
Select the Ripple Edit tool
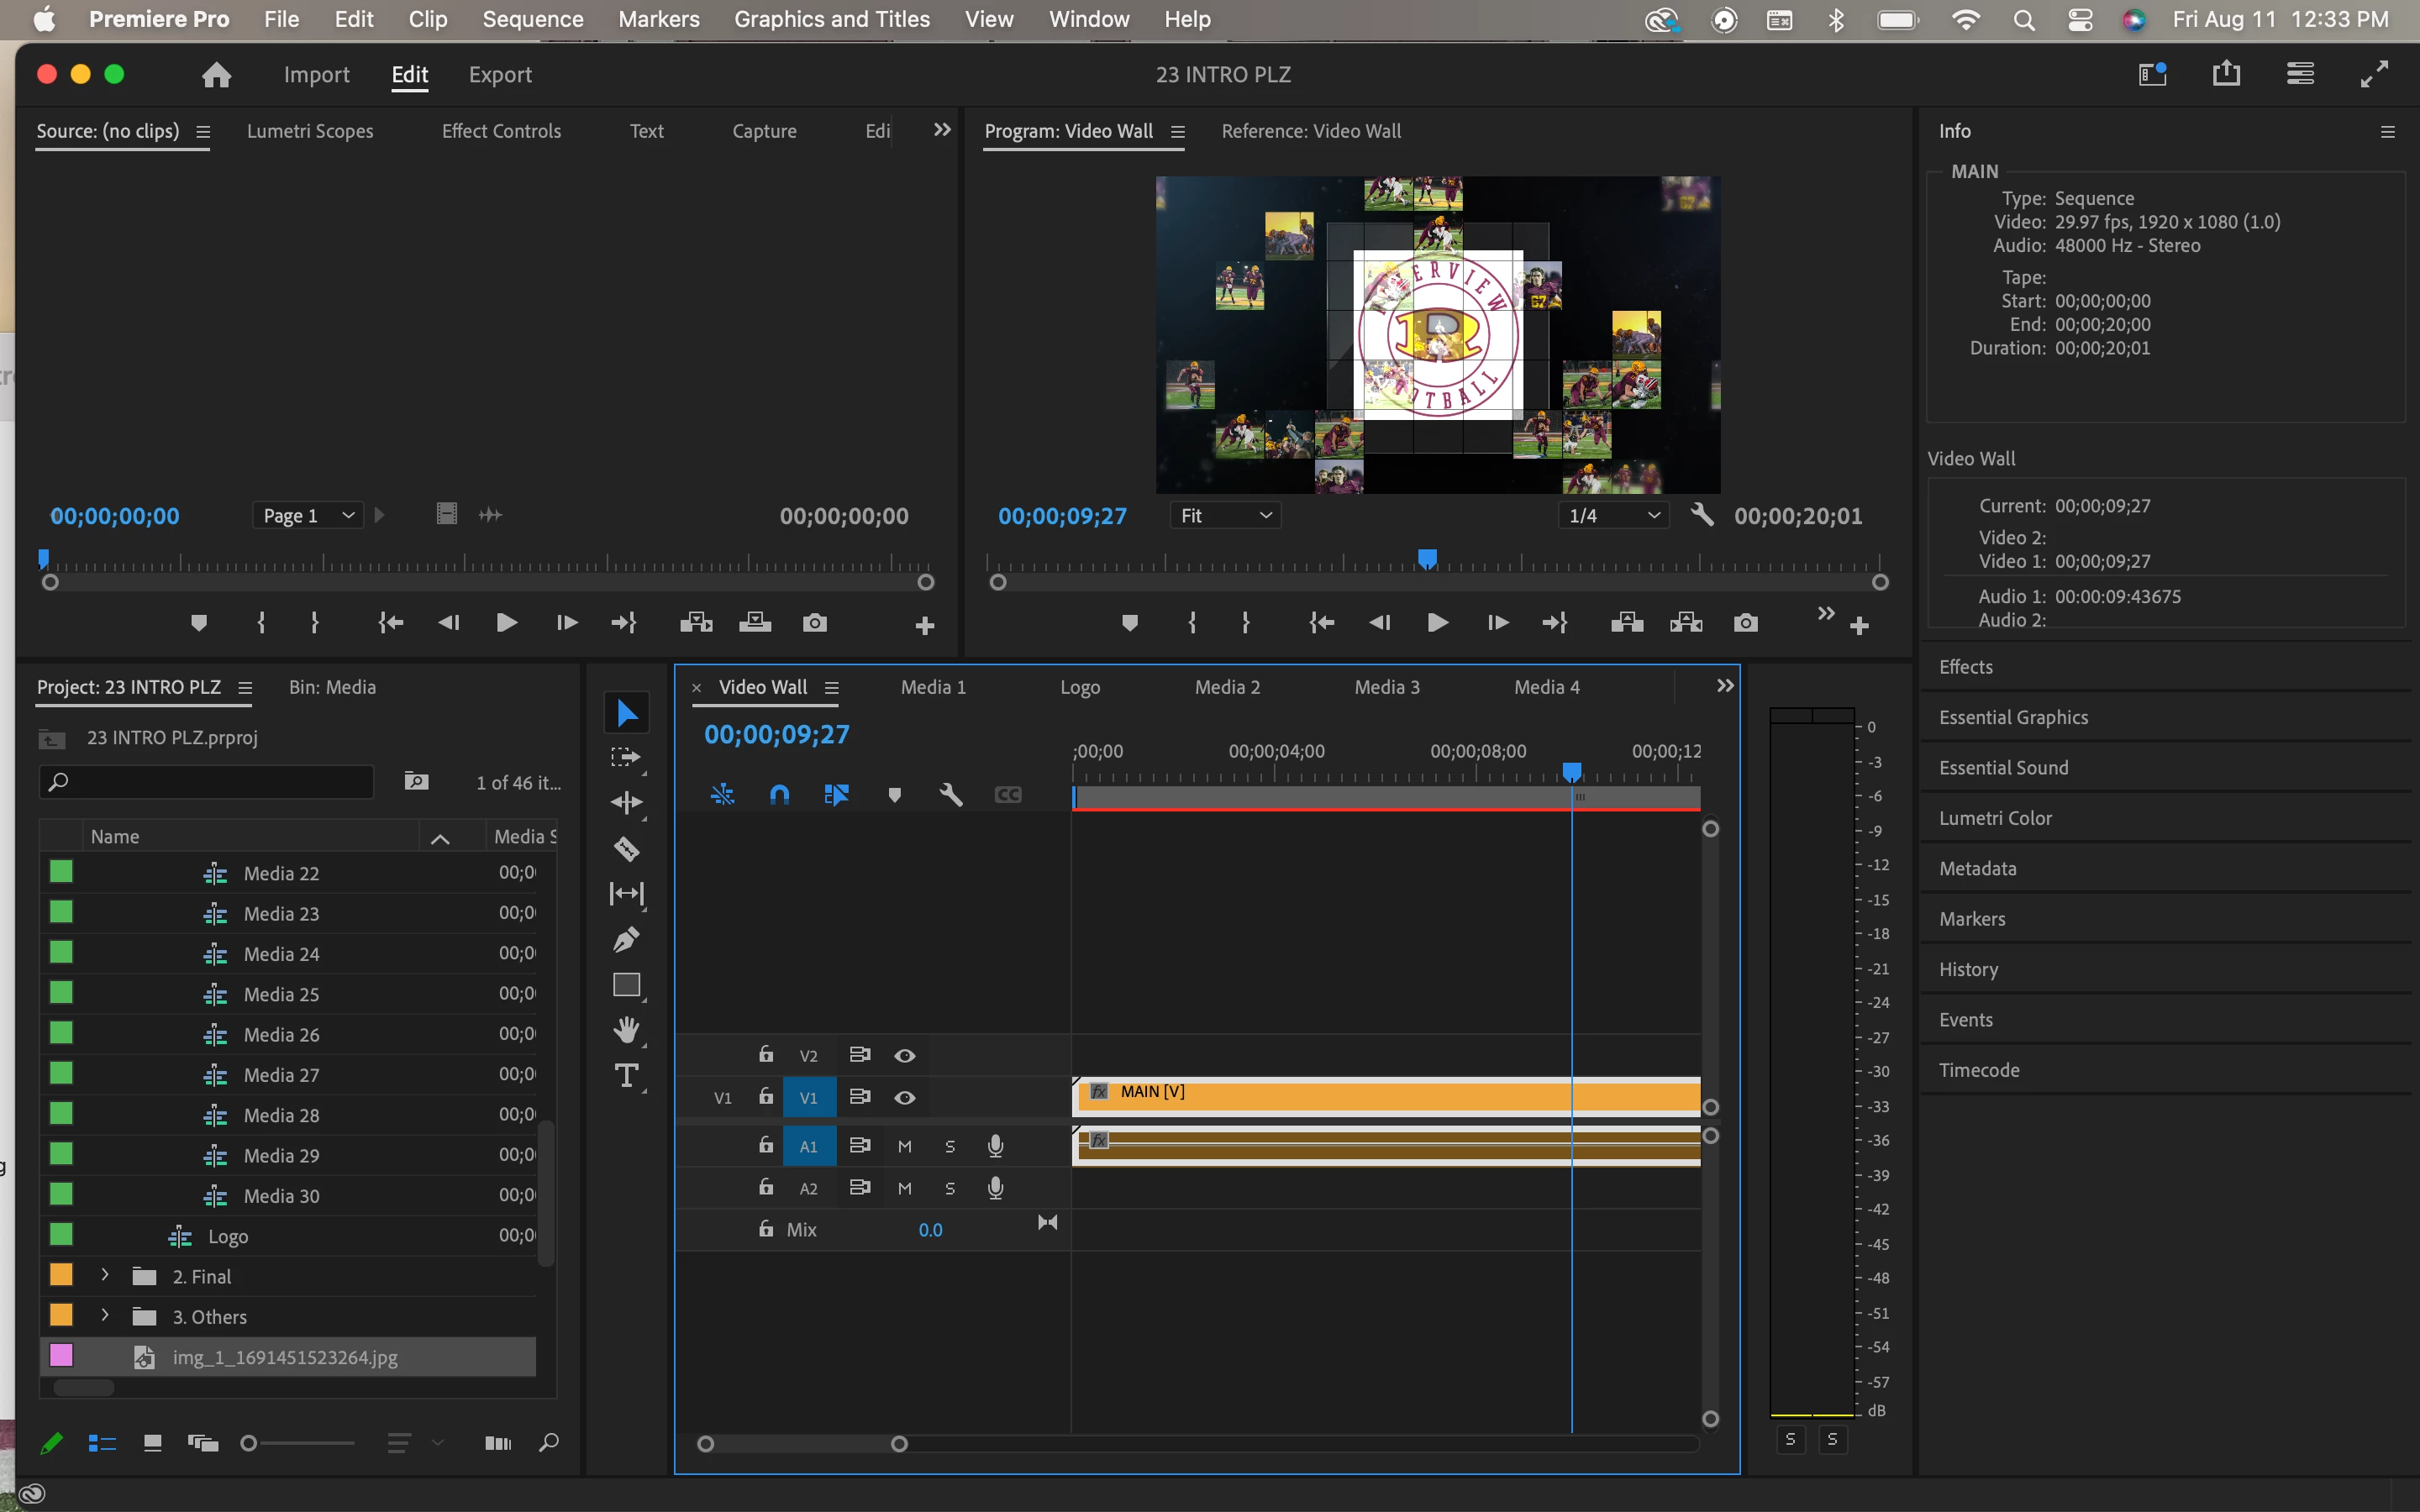[627, 803]
